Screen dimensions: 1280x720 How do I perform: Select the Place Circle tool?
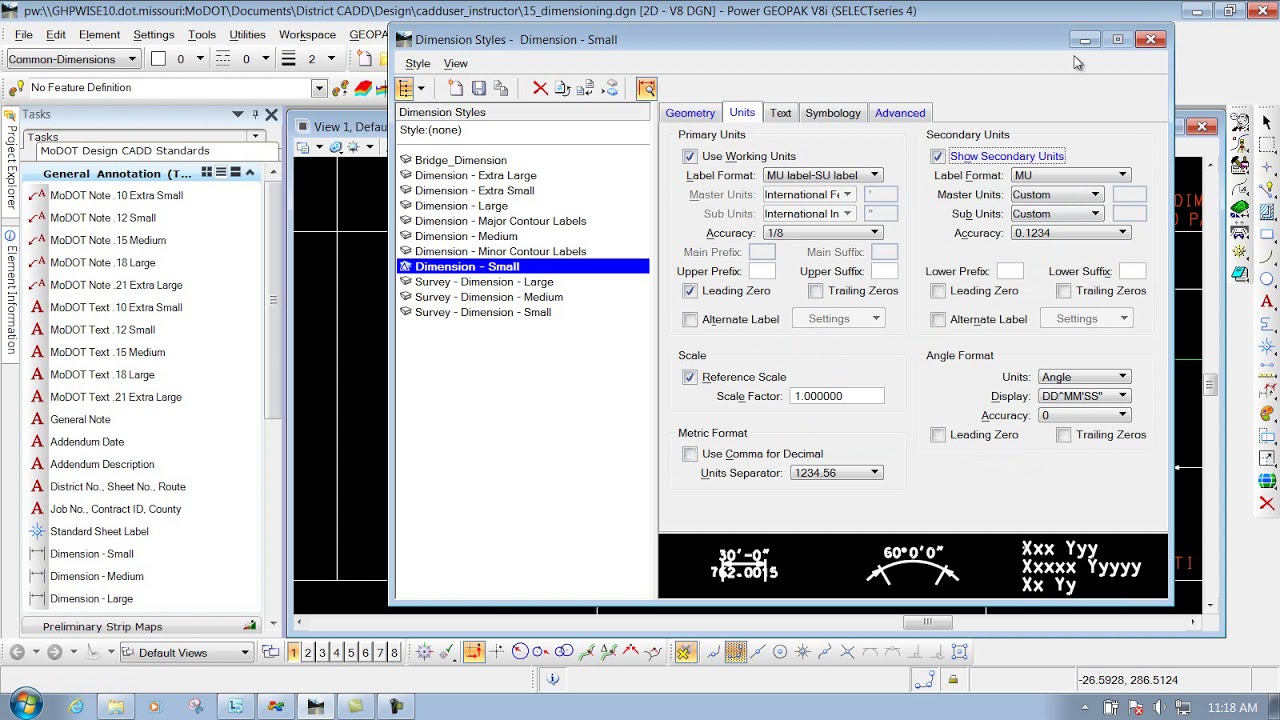tap(1267, 279)
